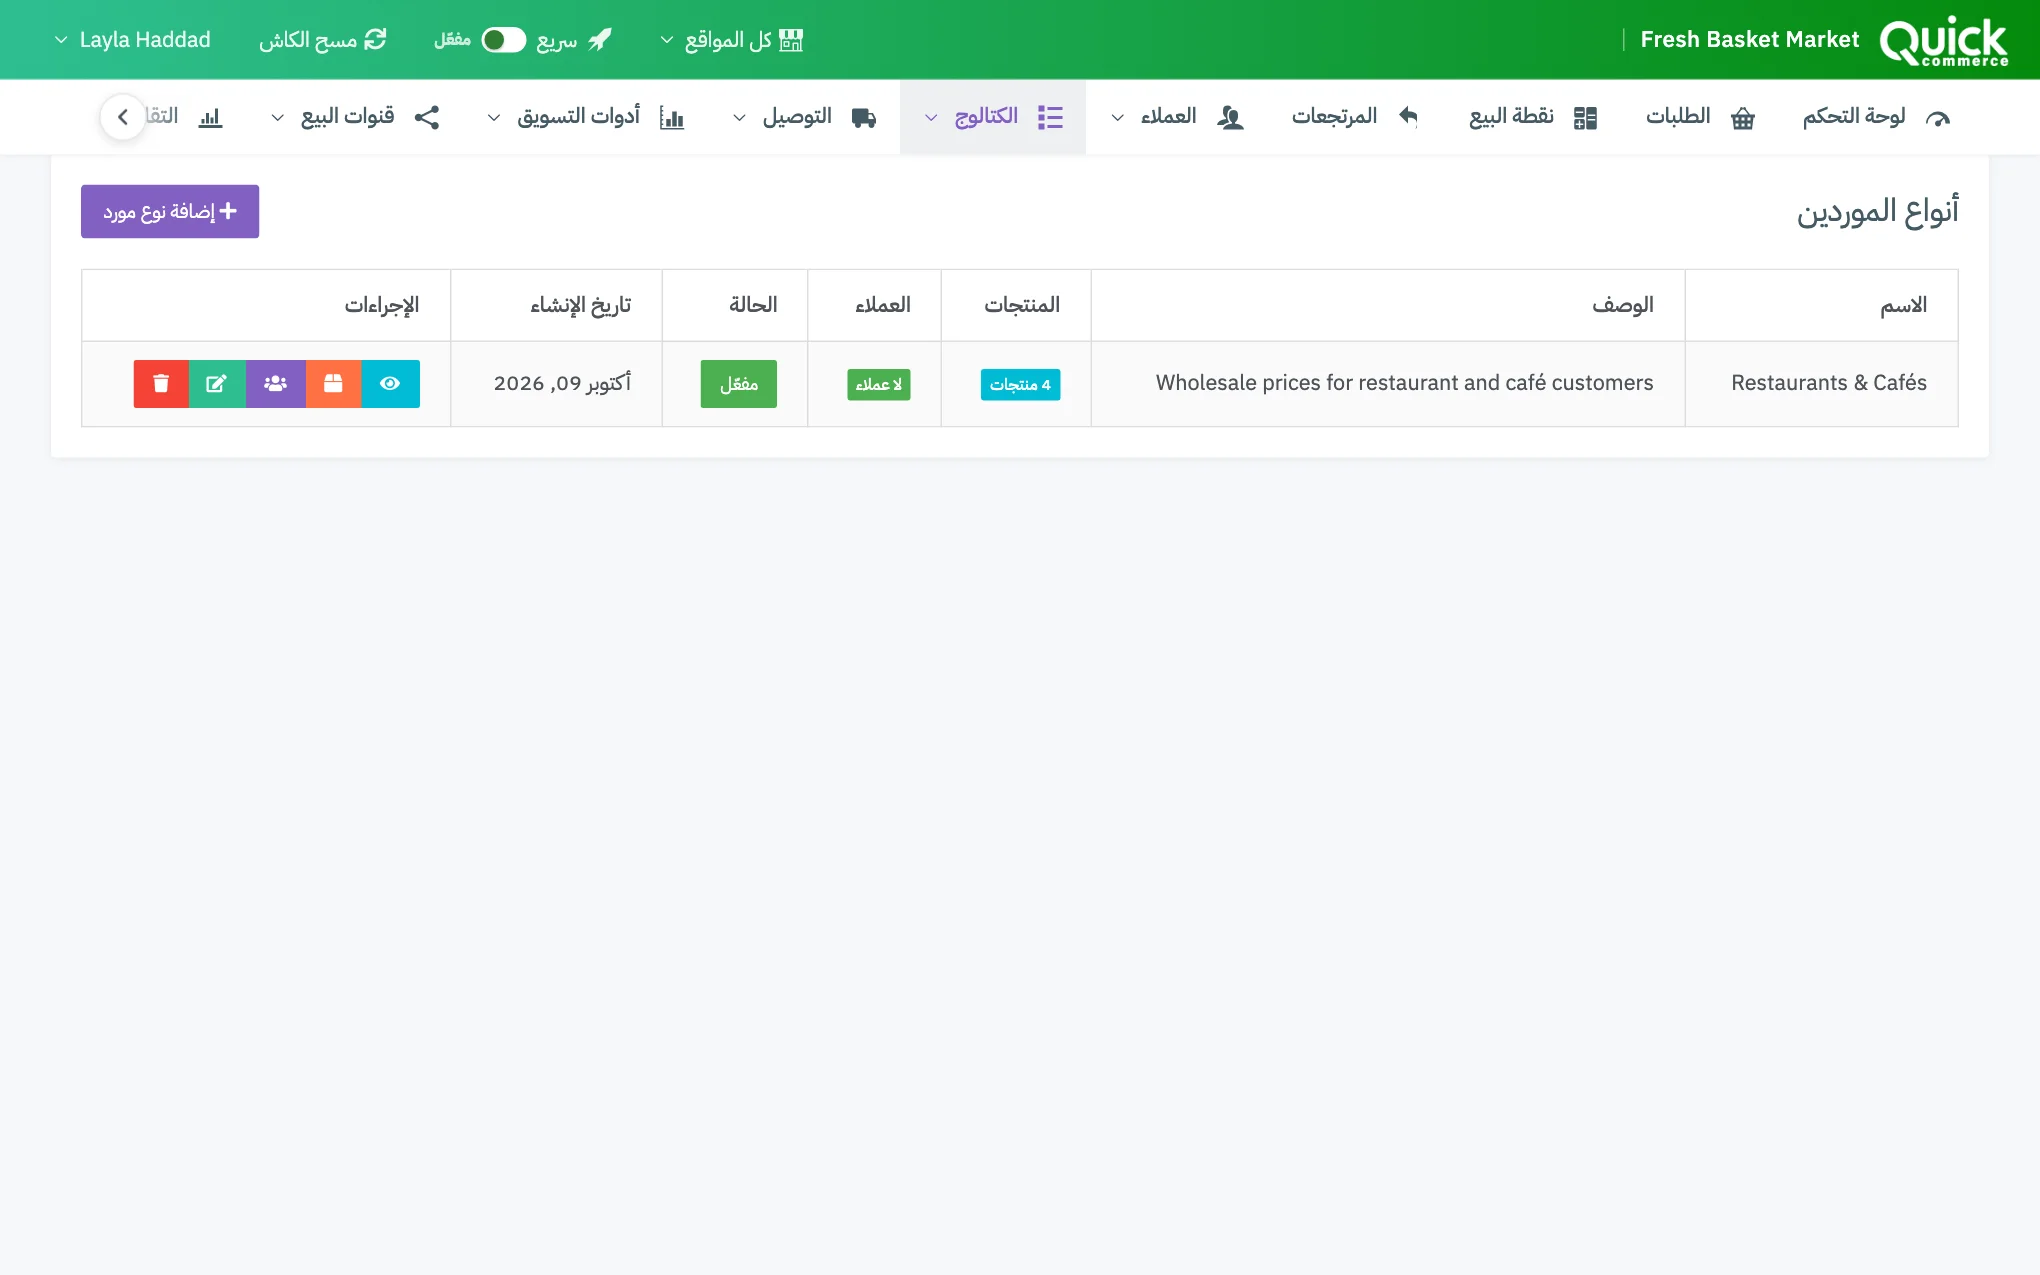Open المرتجعات returns menu item
The image size is (2040, 1275).
pyautogui.click(x=1355, y=117)
